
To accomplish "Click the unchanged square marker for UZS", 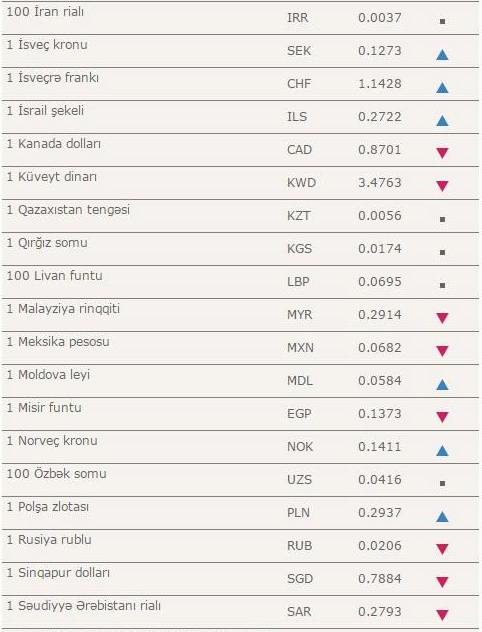I will (x=442, y=483).
